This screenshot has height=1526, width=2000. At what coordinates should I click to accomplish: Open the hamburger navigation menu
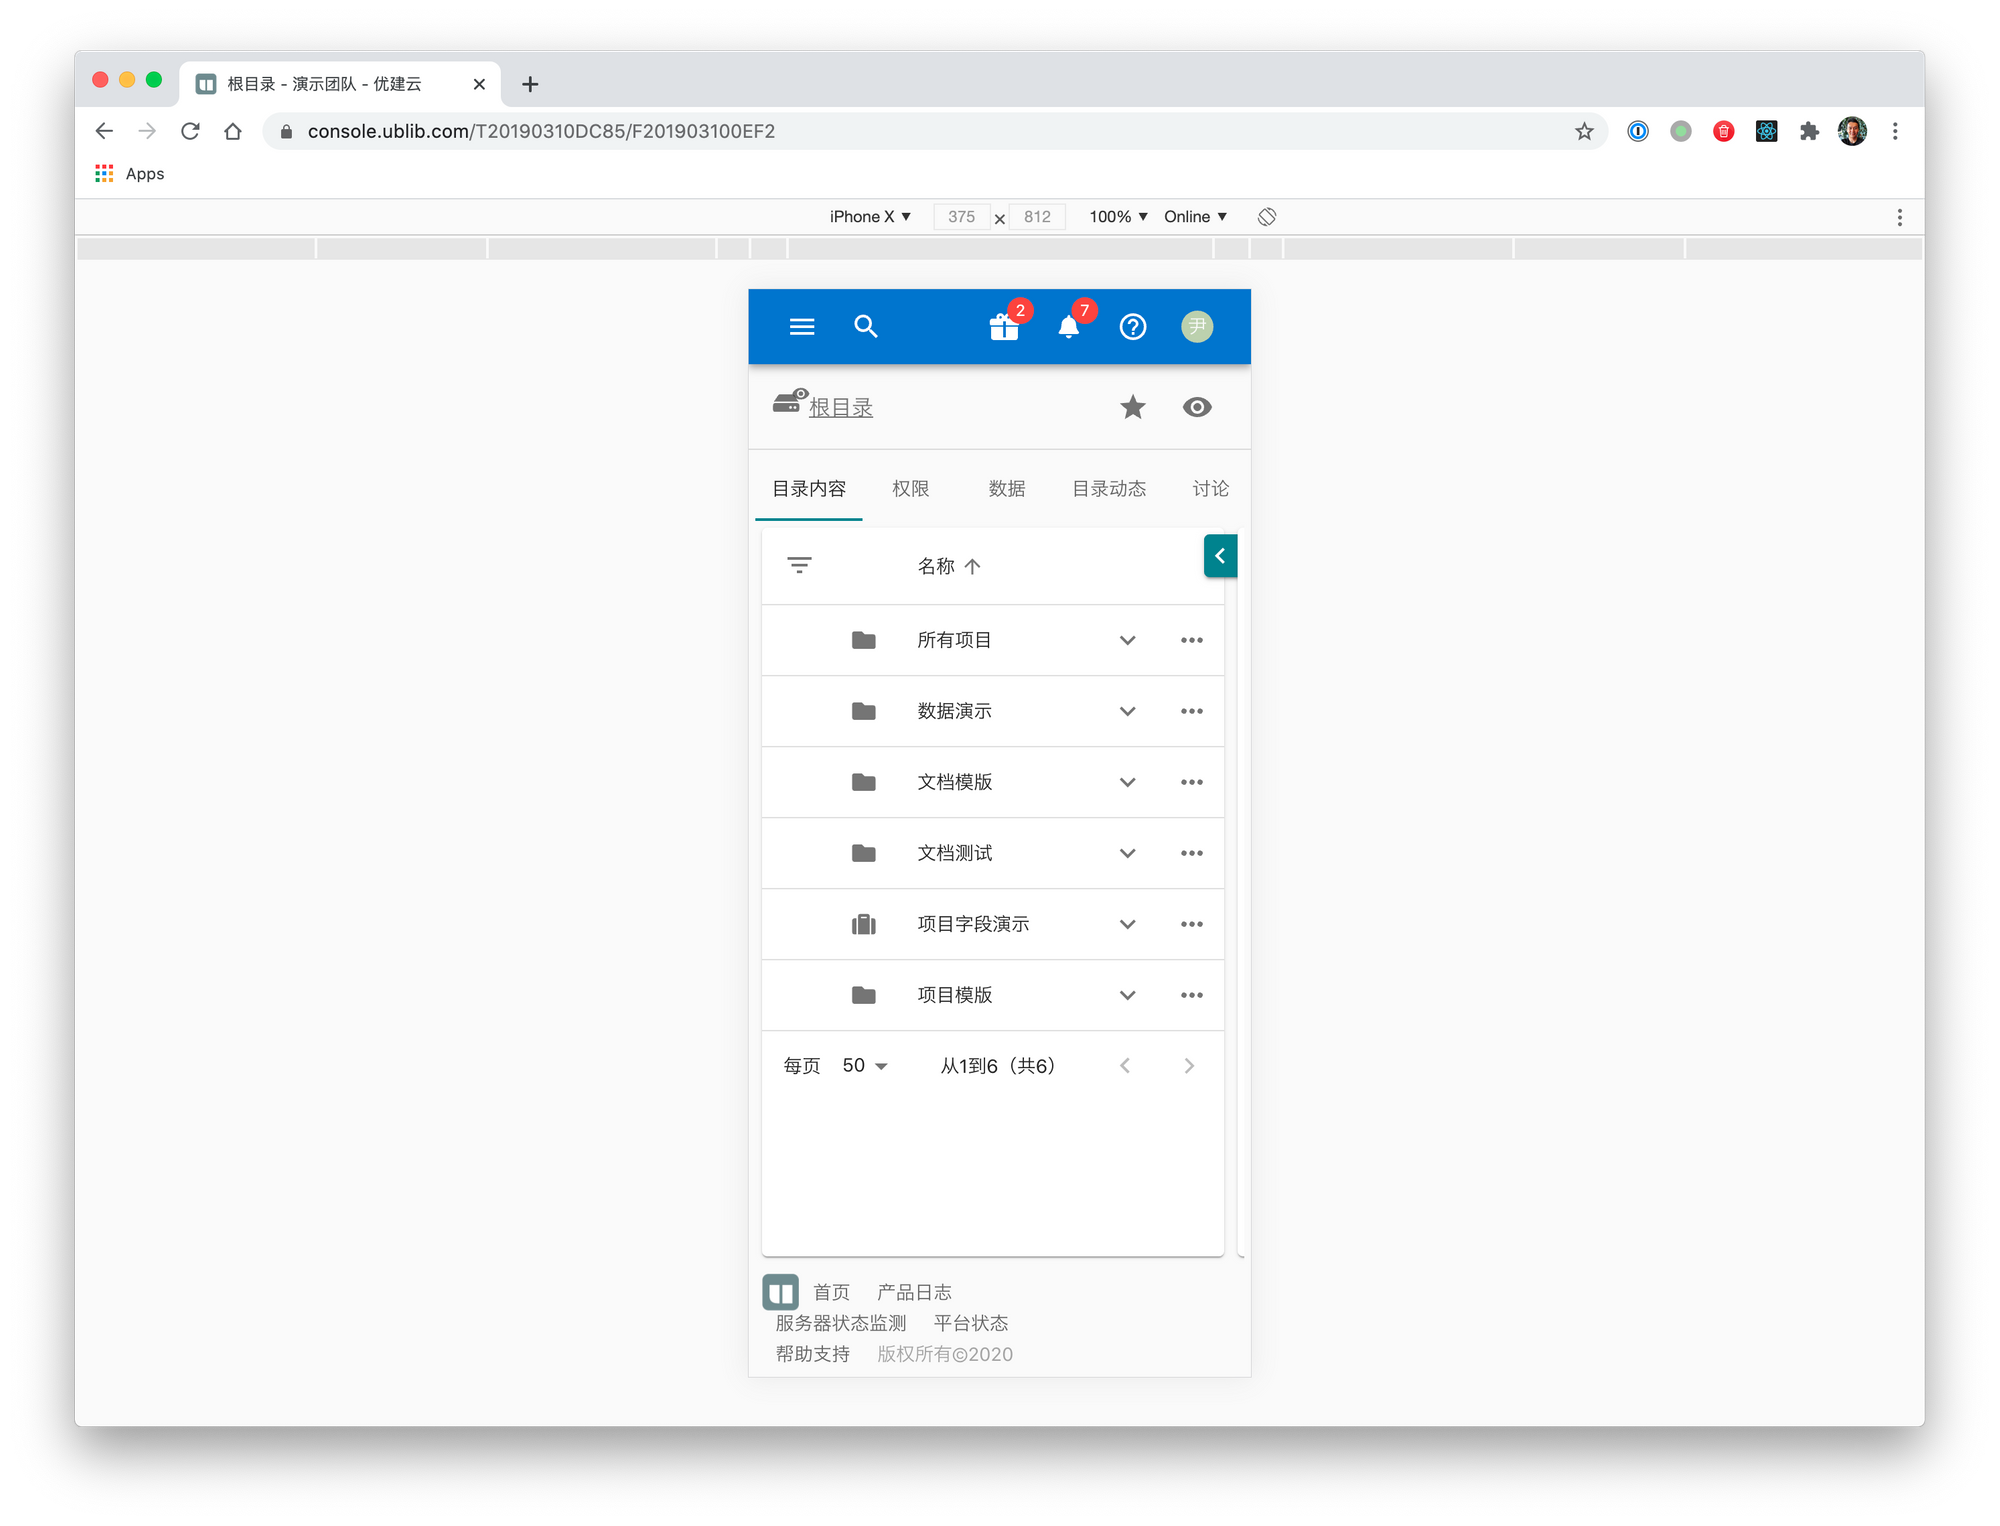[x=802, y=327]
